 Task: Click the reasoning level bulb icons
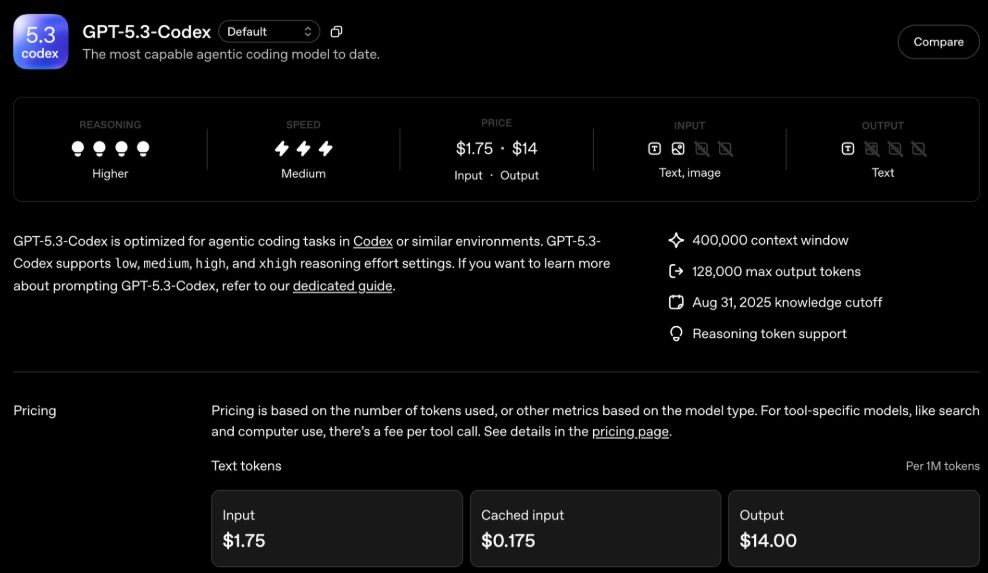pyautogui.click(x=110, y=149)
